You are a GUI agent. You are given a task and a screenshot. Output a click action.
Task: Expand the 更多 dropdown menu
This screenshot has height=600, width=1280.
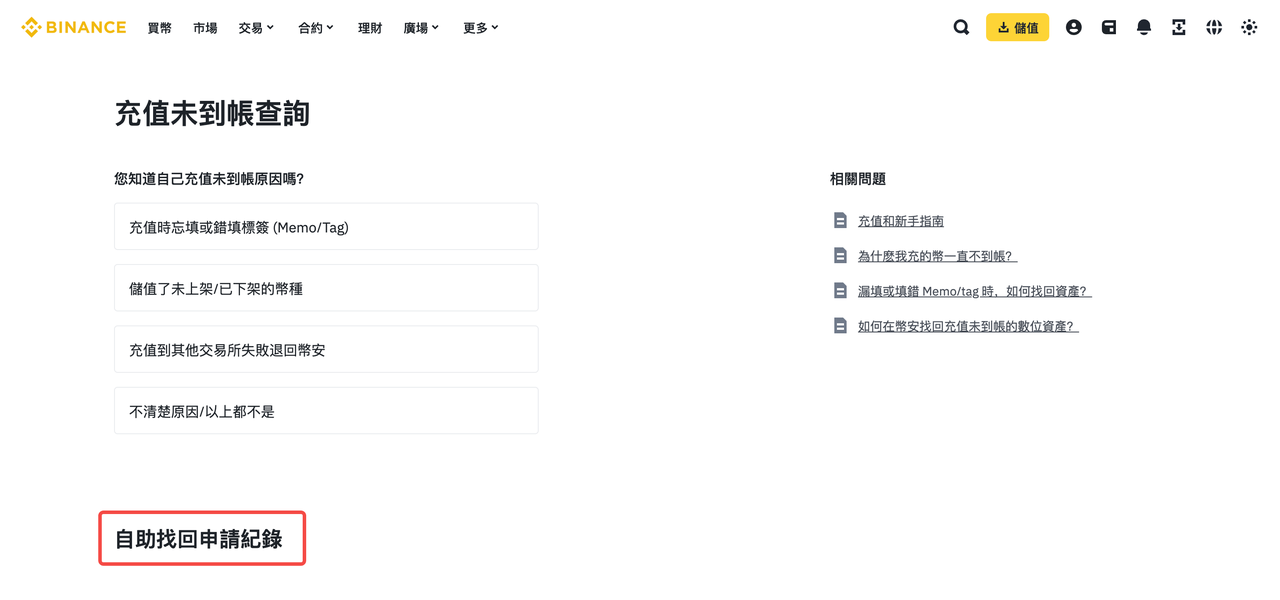pyautogui.click(x=480, y=28)
